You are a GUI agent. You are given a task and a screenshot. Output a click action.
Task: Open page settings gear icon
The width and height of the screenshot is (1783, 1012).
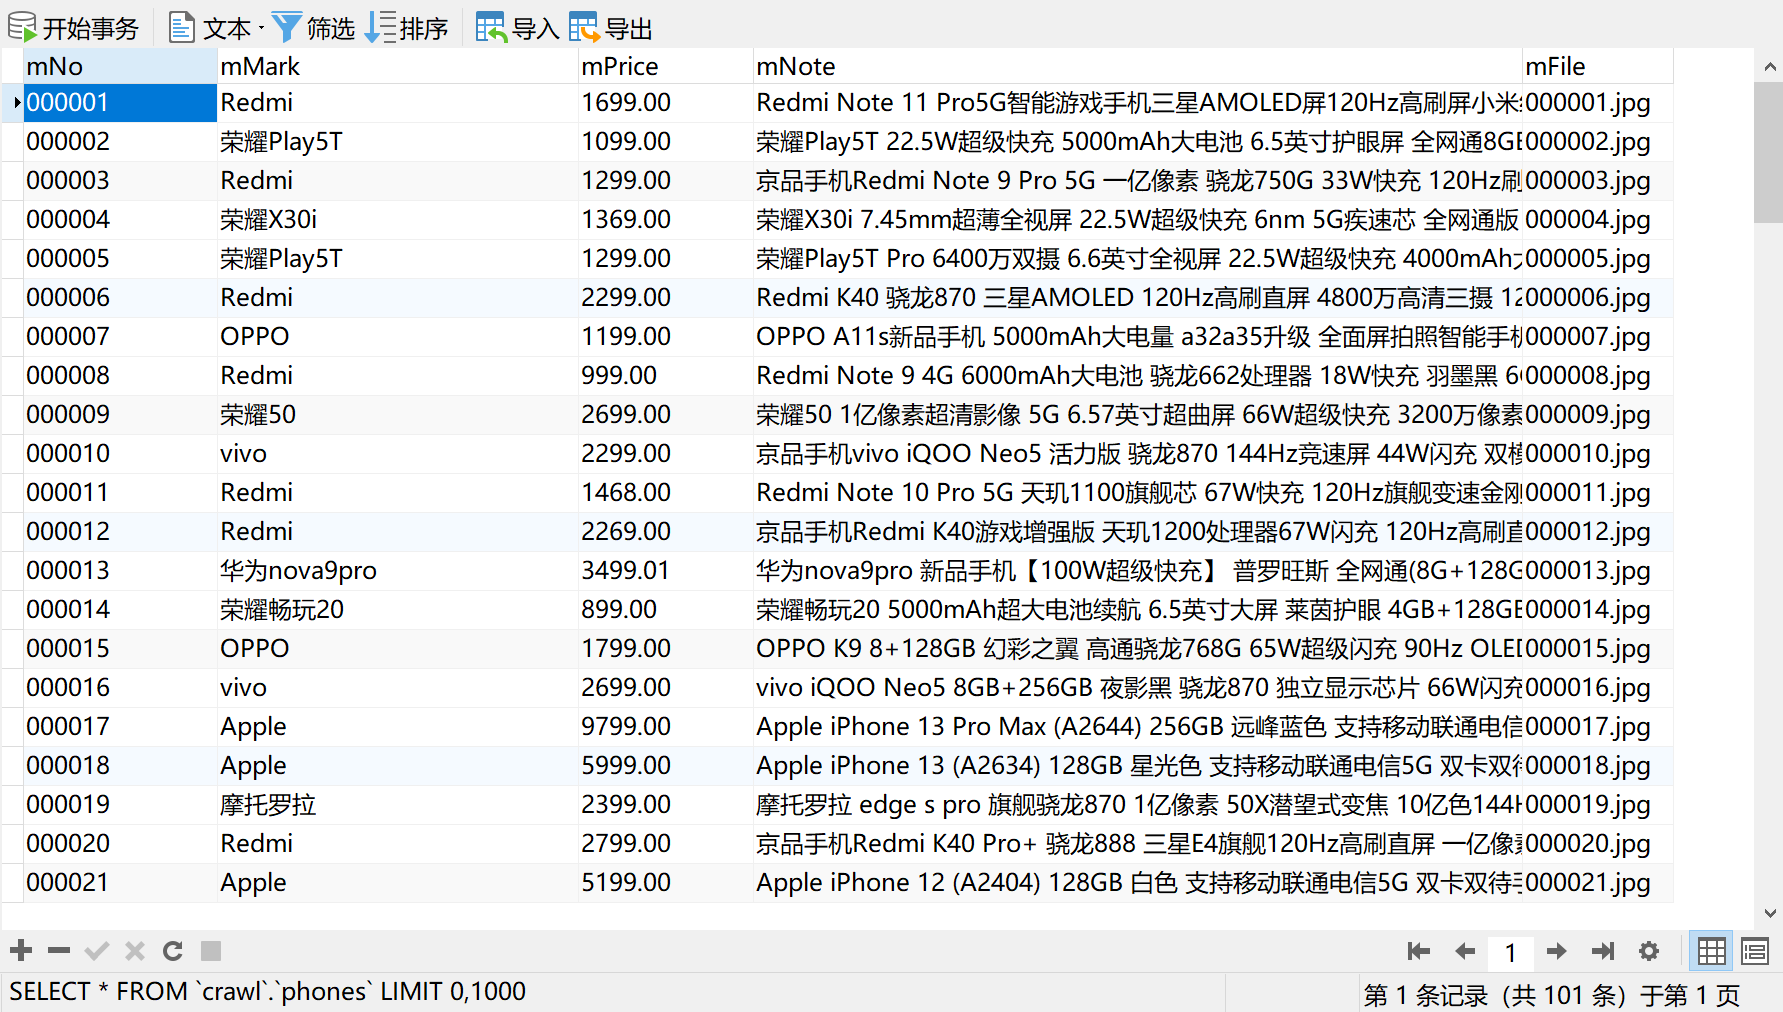1649,951
